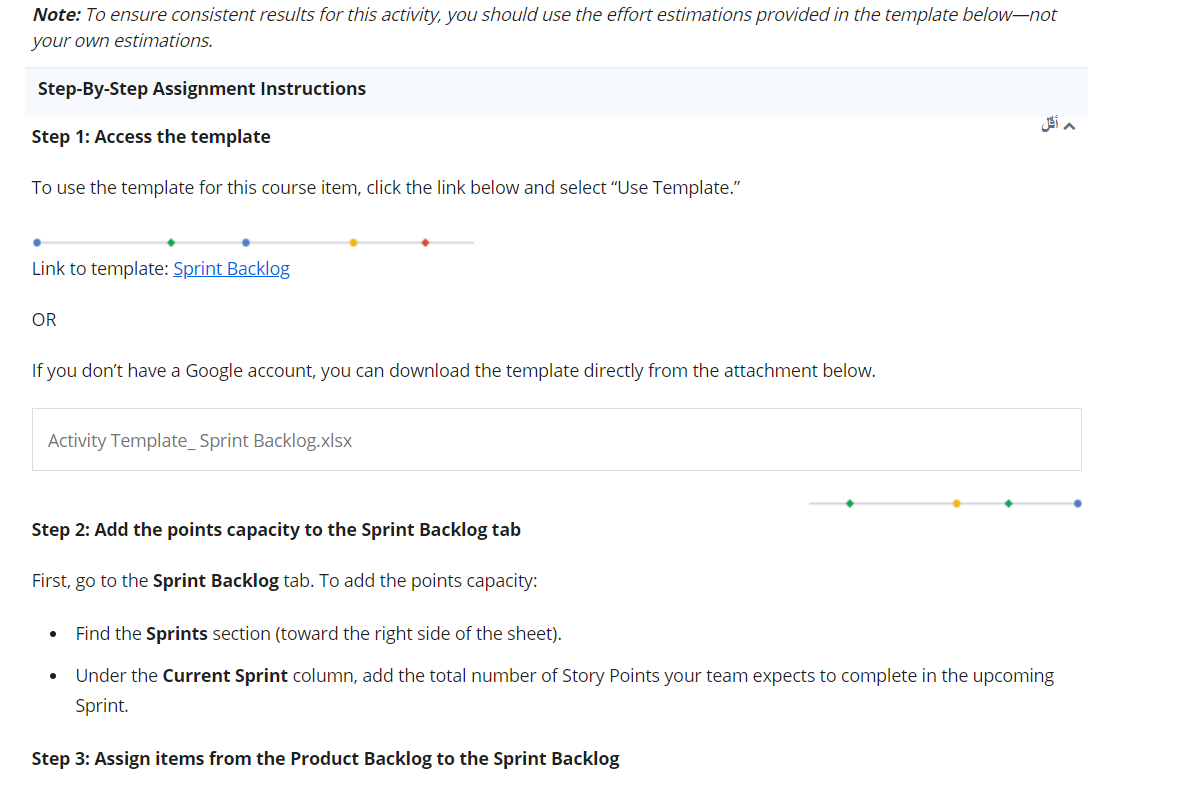Click the 'Step 1: Access the template' heading
The height and width of the screenshot is (790, 1184).
151,137
